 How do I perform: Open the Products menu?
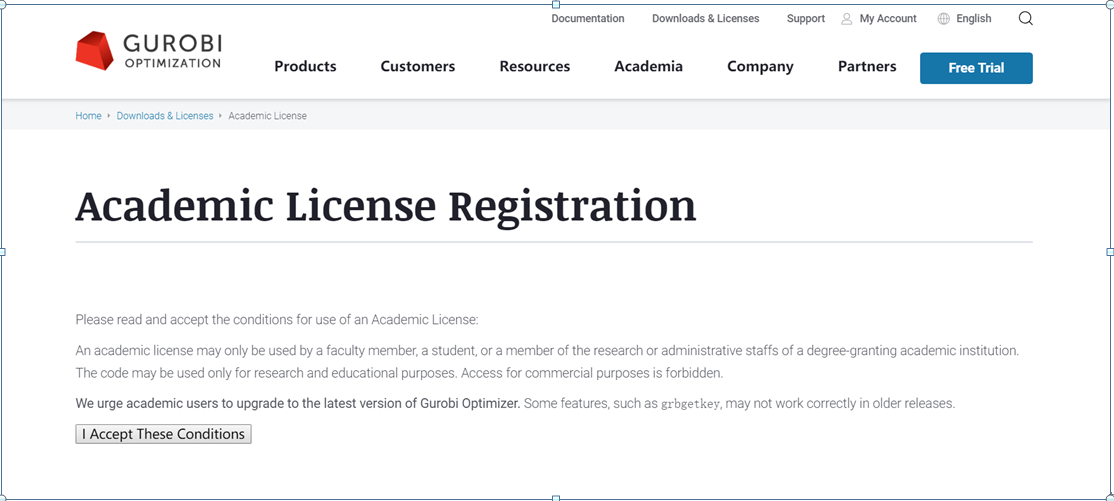(x=305, y=67)
